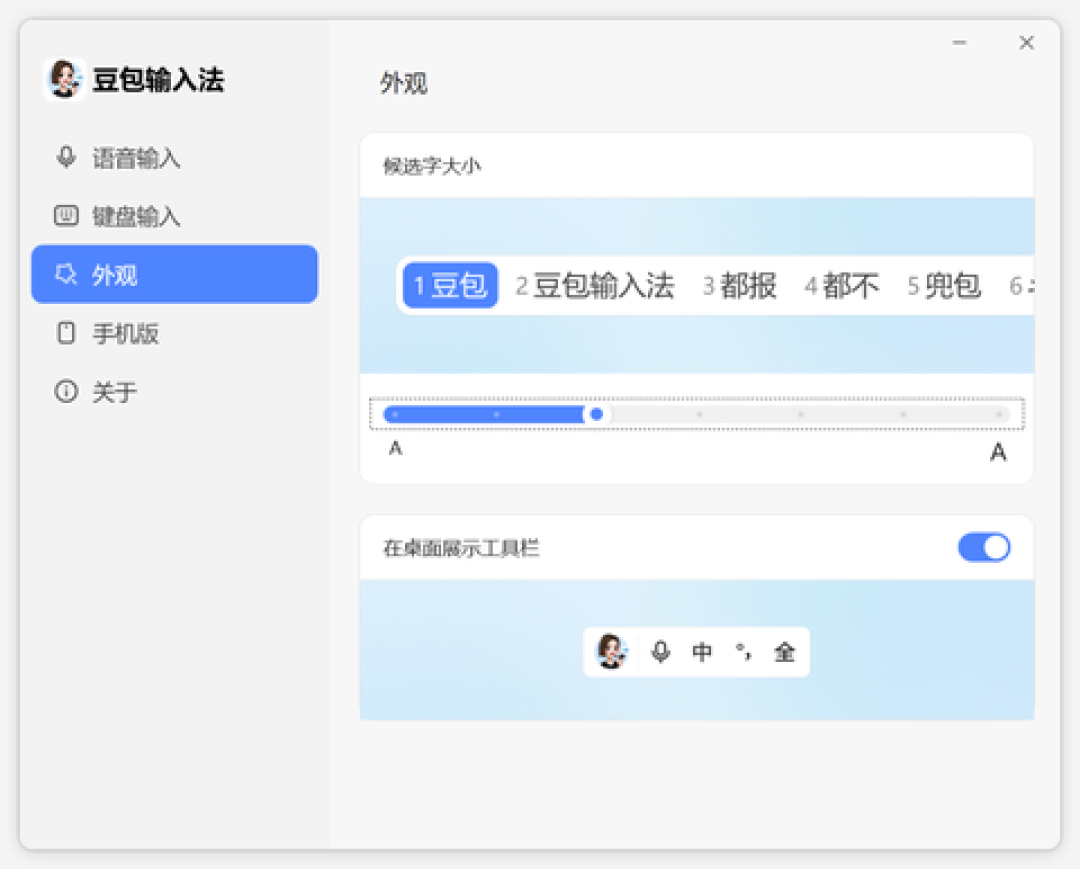The width and height of the screenshot is (1080, 869).
Task: Select the 外观 sidebar item
Action: (174, 274)
